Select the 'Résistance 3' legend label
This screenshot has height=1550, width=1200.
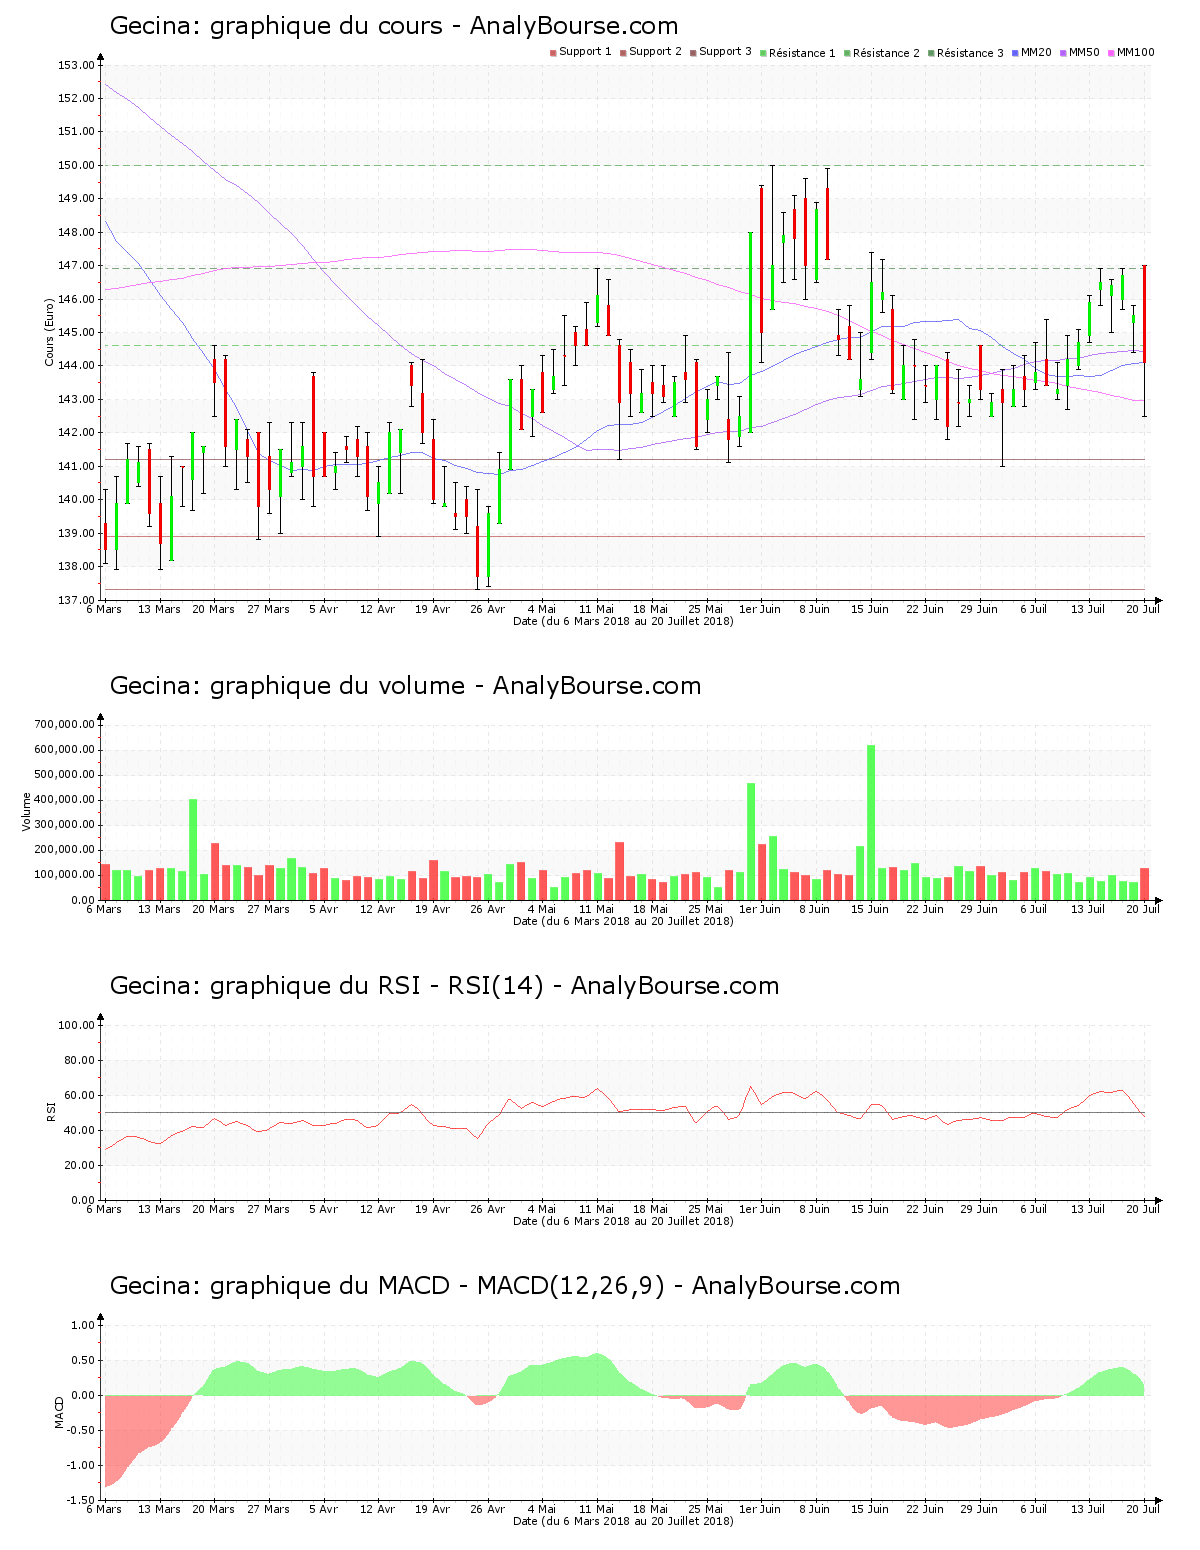coord(970,53)
